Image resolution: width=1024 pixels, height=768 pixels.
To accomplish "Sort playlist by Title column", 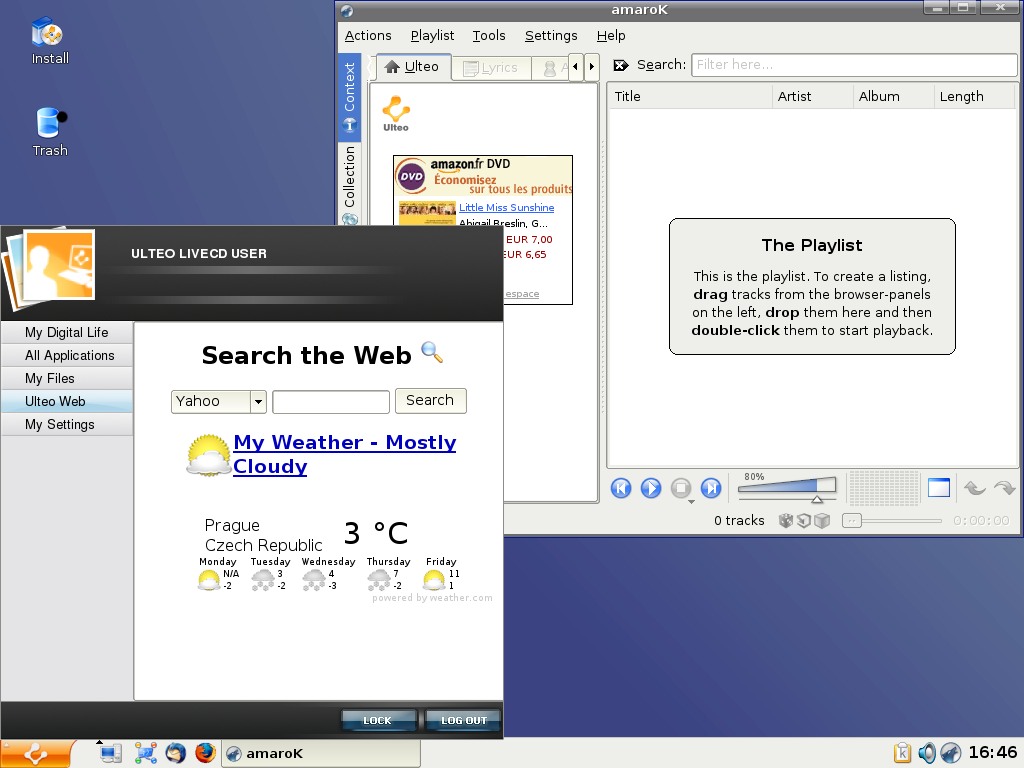I will coord(690,97).
